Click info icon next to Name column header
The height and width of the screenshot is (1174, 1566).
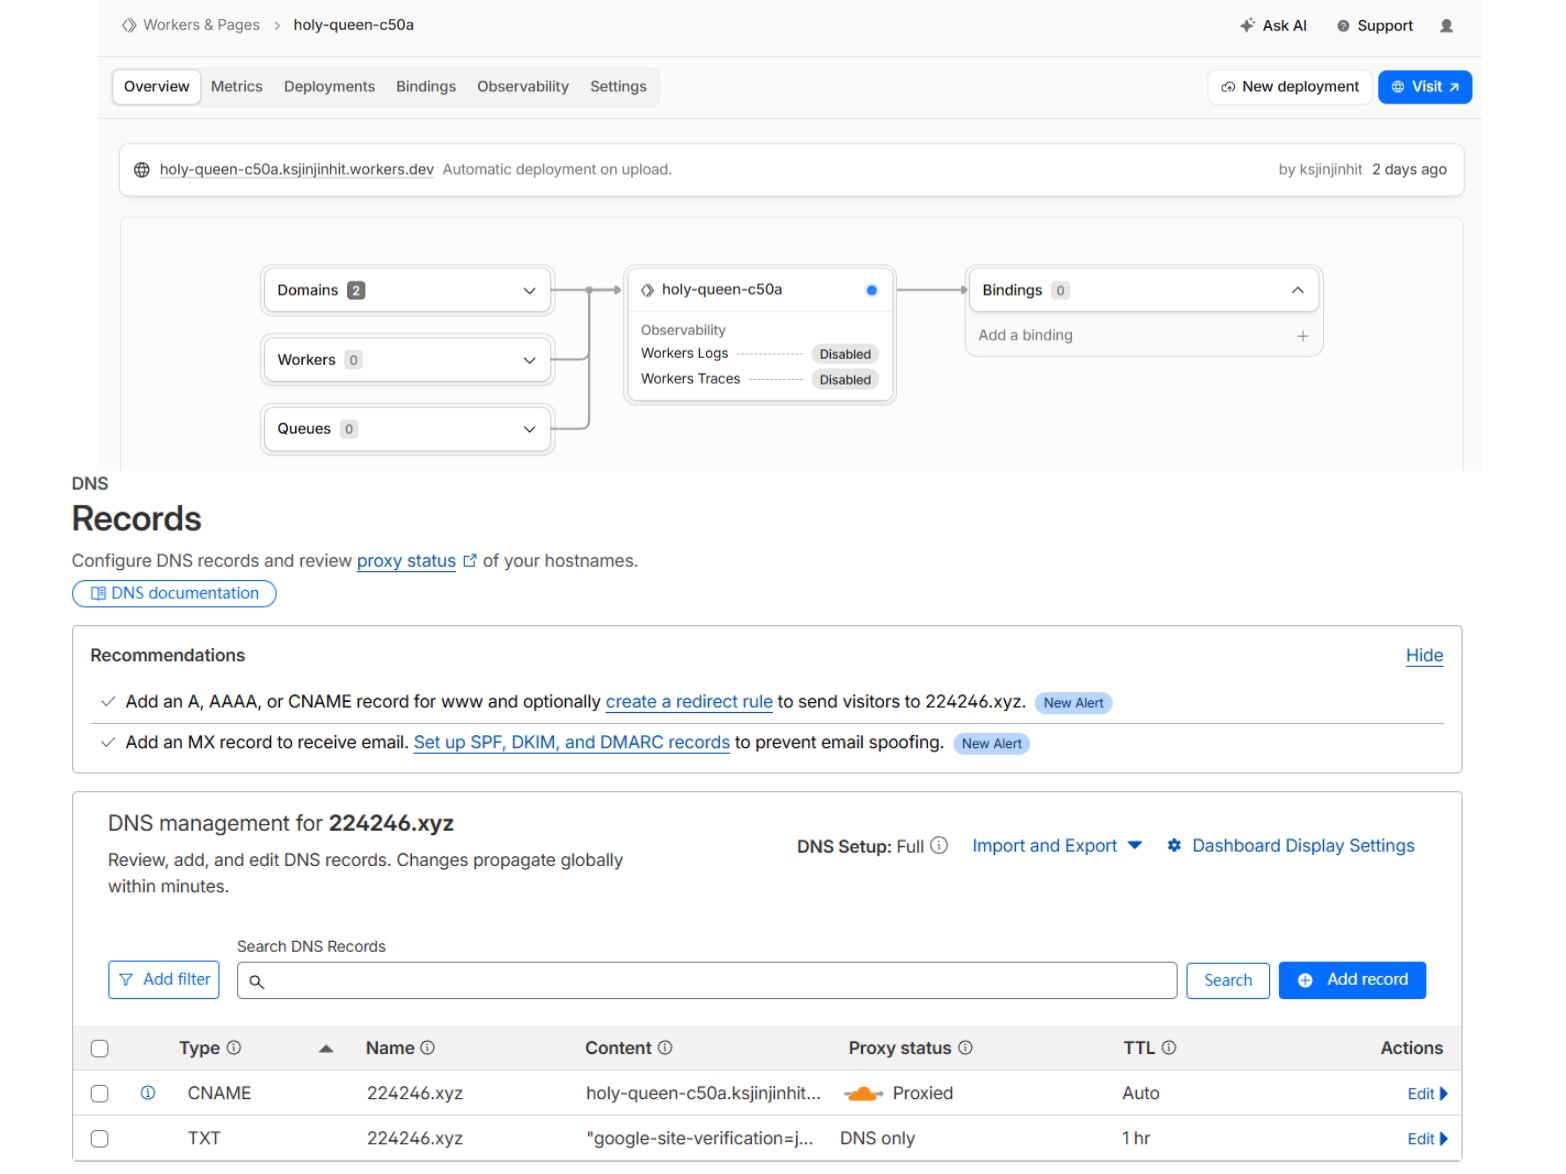tap(428, 1048)
